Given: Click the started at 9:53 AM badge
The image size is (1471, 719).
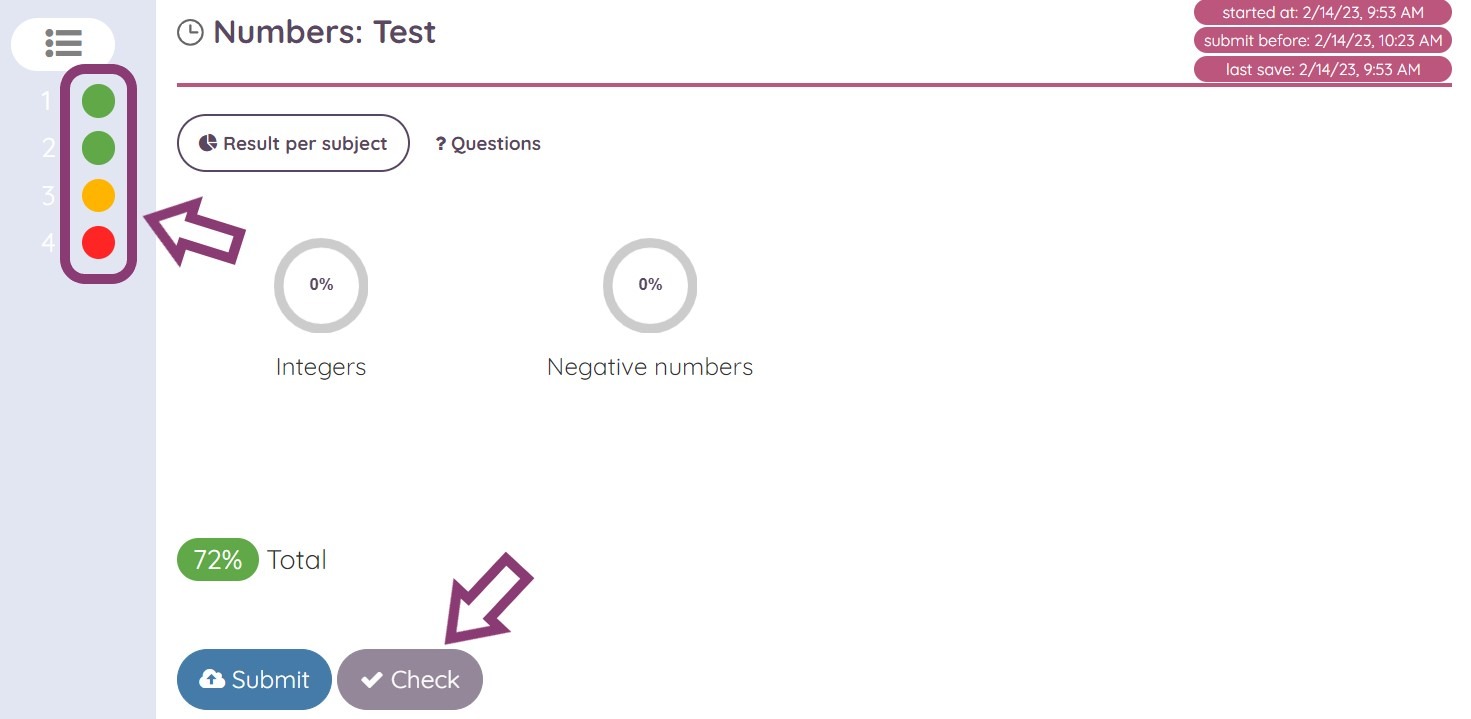Looking at the screenshot, I should pyautogui.click(x=1322, y=12).
